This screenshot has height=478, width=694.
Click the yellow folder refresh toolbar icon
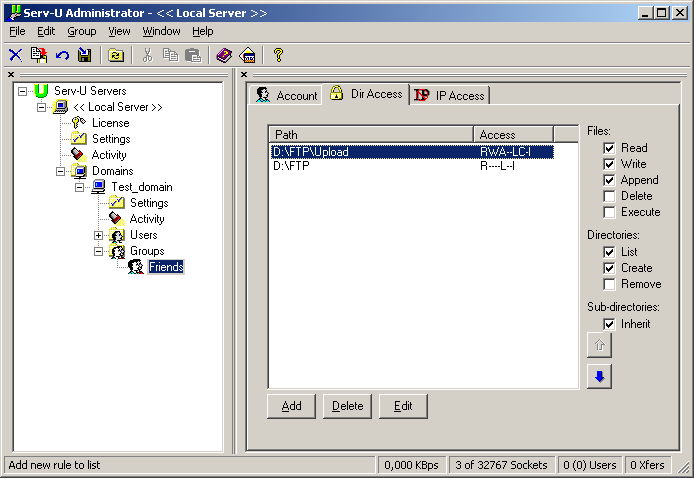116,55
